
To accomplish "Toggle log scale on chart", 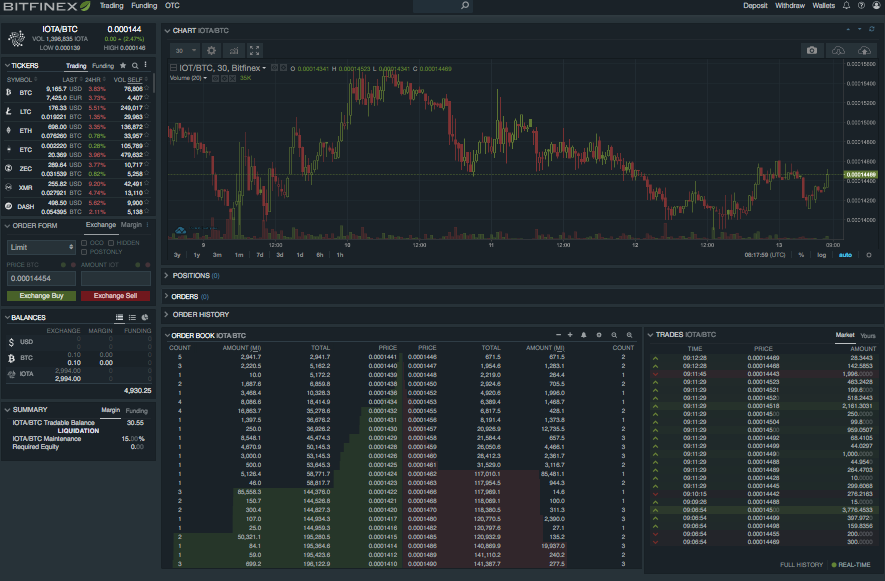I will (x=822, y=255).
